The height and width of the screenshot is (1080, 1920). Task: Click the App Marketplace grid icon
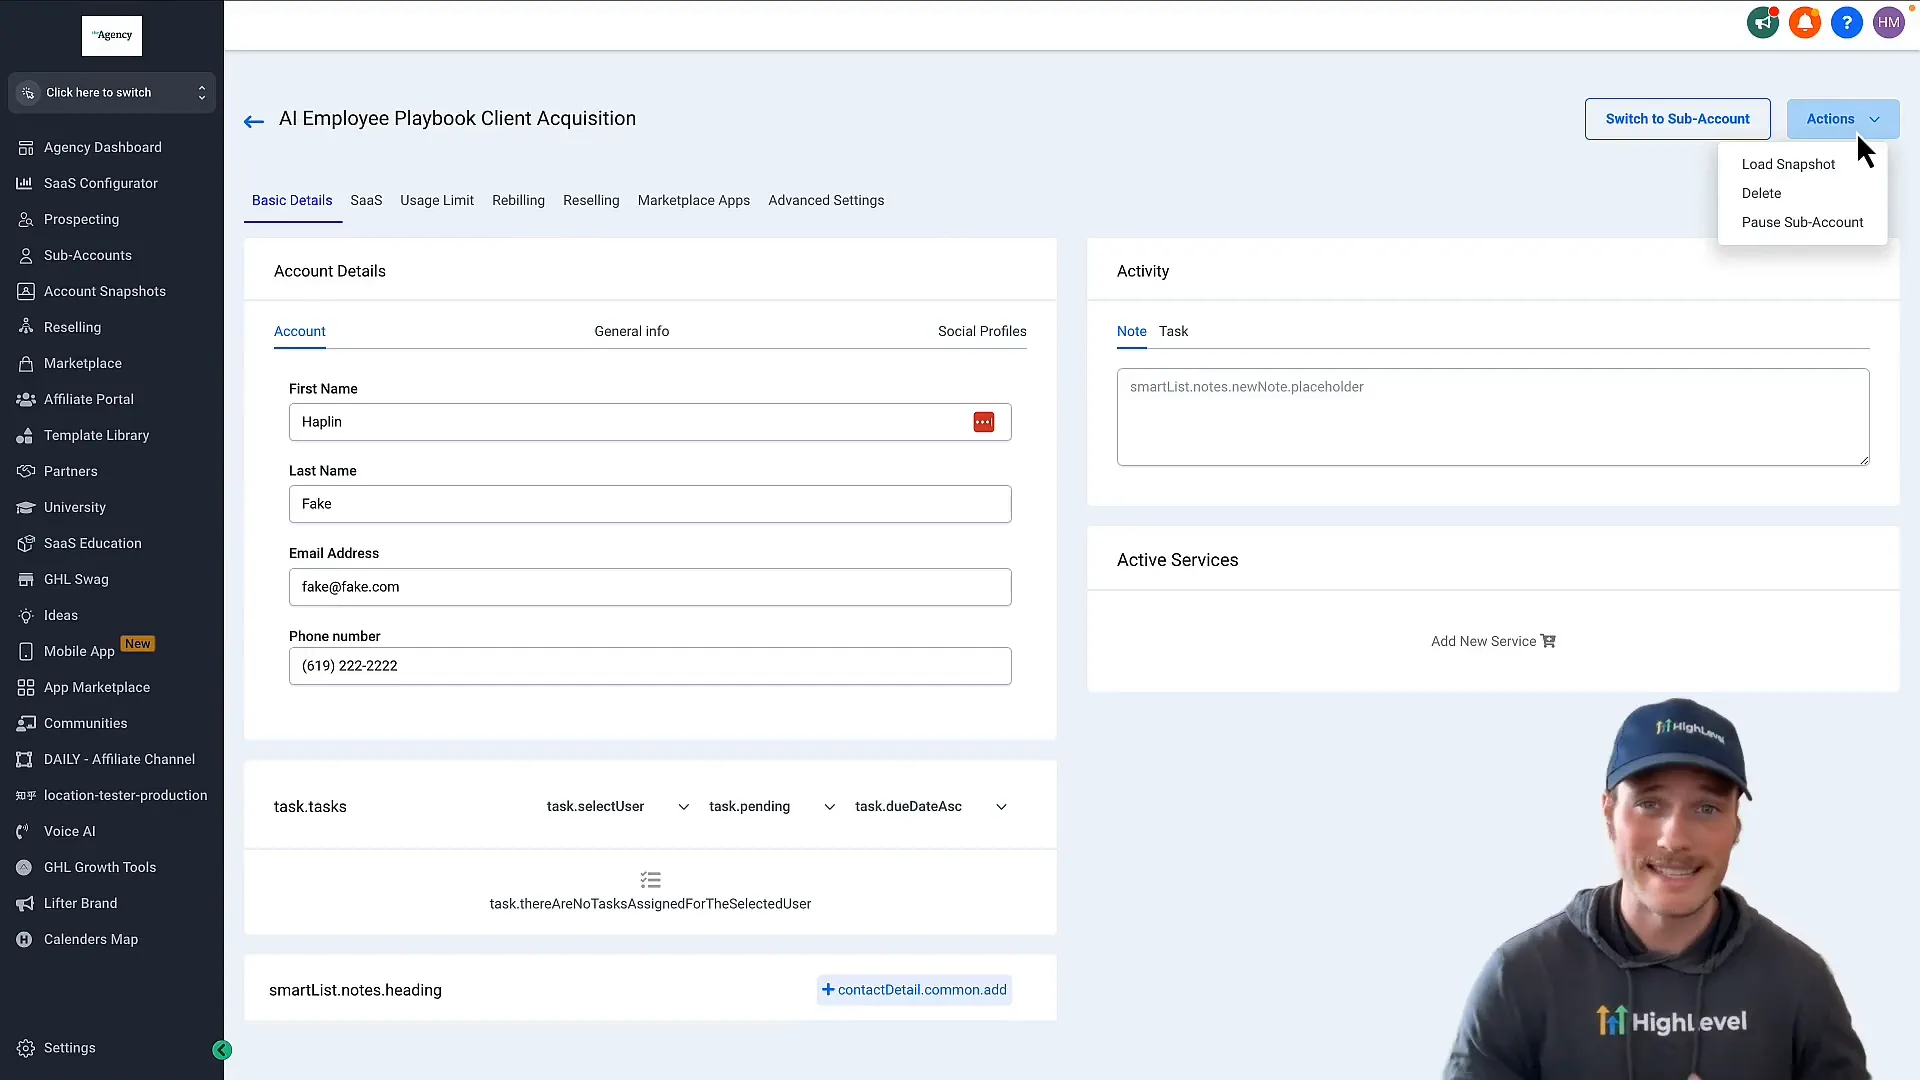tap(26, 687)
